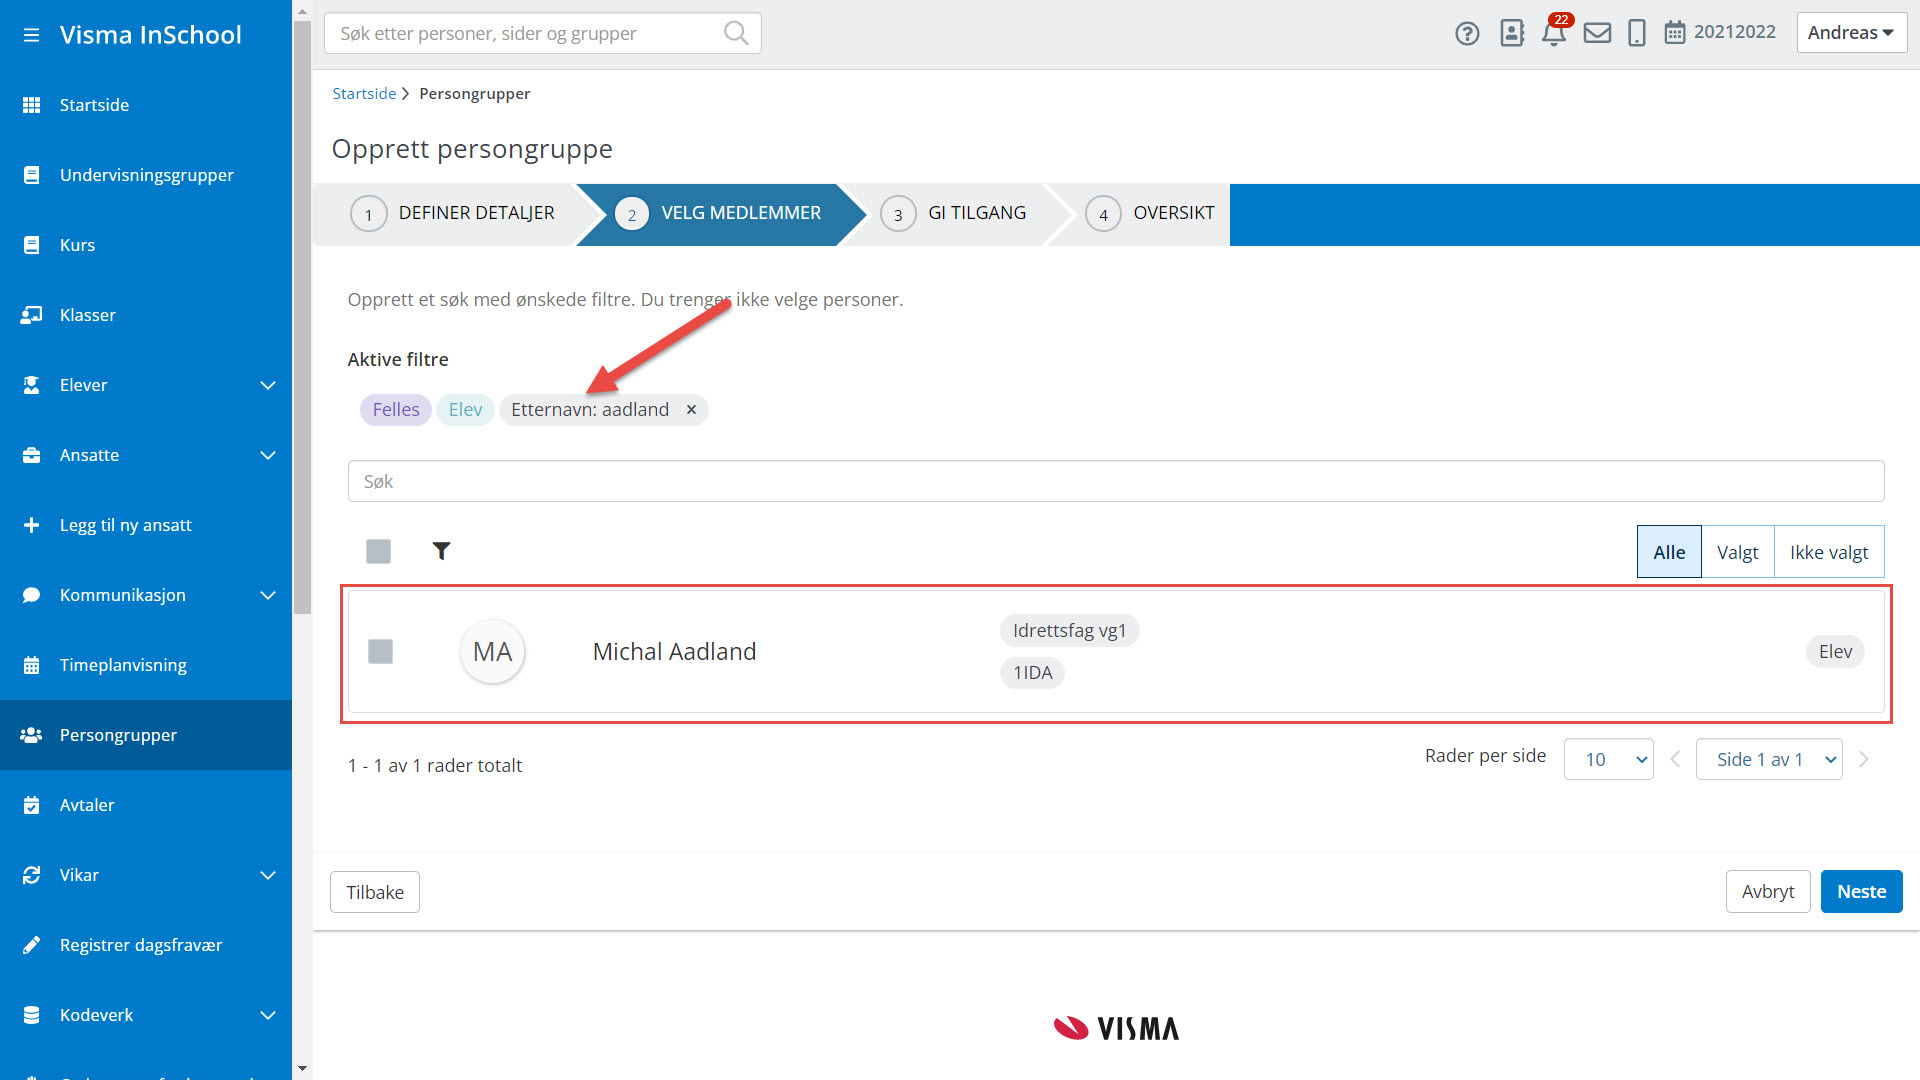Open the contact card icon in header
Screen dimensions: 1920x1080
pos(1512,33)
